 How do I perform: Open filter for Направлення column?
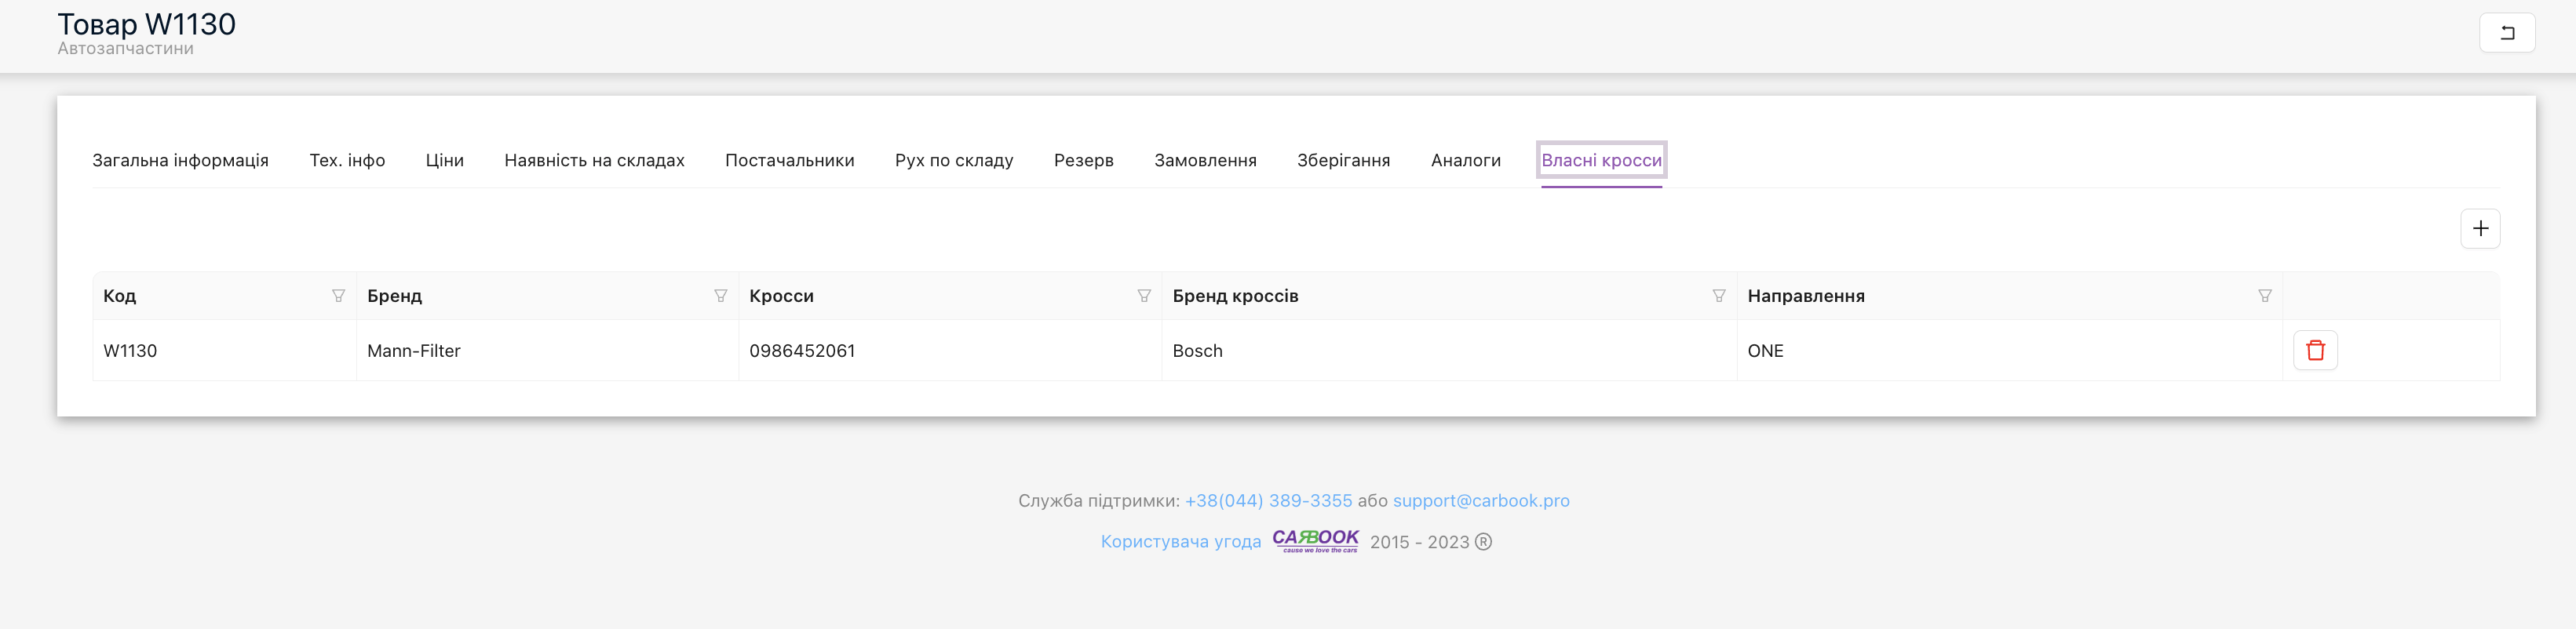(2264, 296)
